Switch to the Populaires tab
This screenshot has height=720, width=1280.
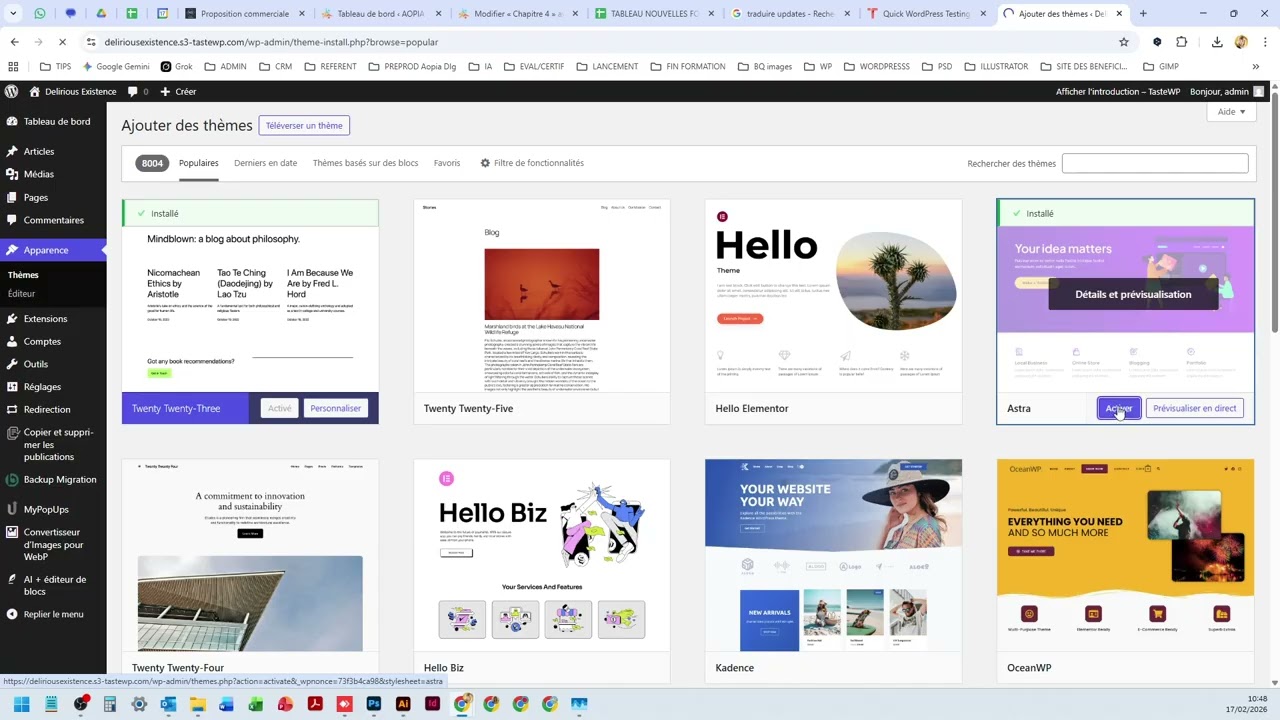coord(199,163)
